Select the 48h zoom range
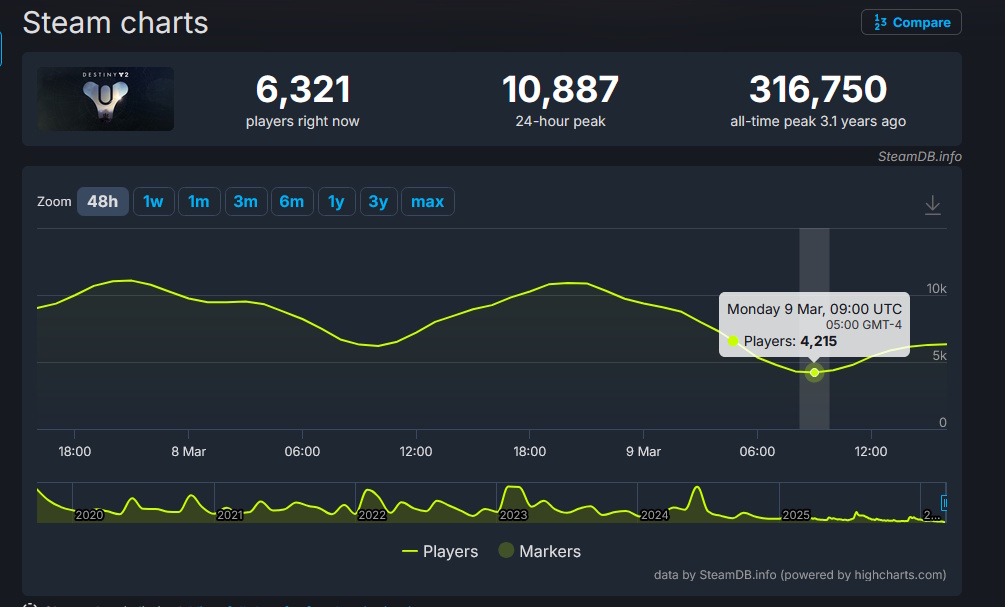 click(x=103, y=202)
